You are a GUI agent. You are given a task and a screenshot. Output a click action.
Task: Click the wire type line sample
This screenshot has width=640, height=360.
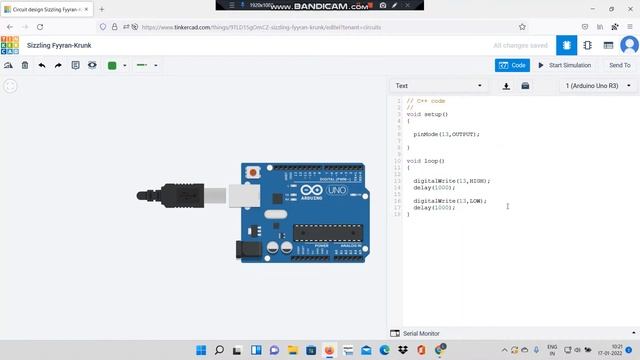(142, 65)
